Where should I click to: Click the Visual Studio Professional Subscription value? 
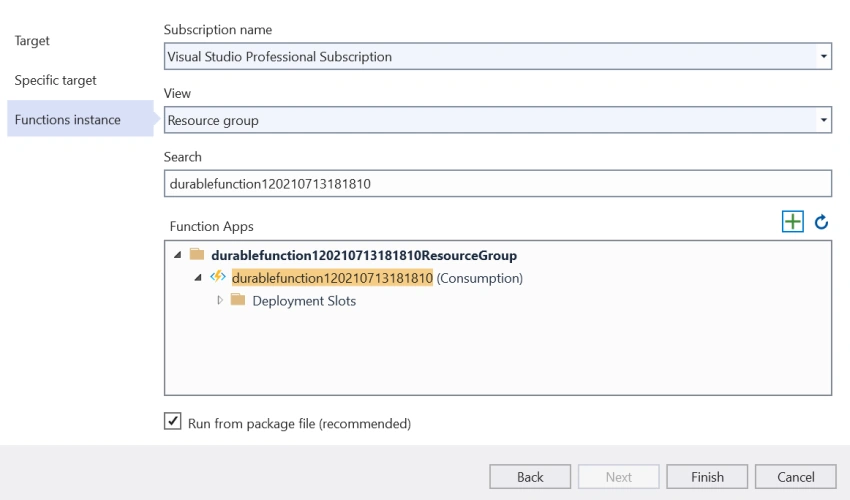tap(279, 56)
